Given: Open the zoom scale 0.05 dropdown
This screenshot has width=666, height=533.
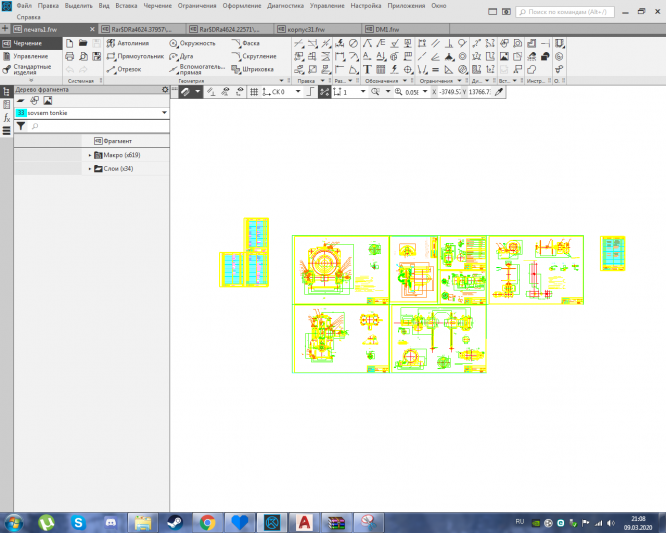Looking at the screenshot, I should click(425, 92).
